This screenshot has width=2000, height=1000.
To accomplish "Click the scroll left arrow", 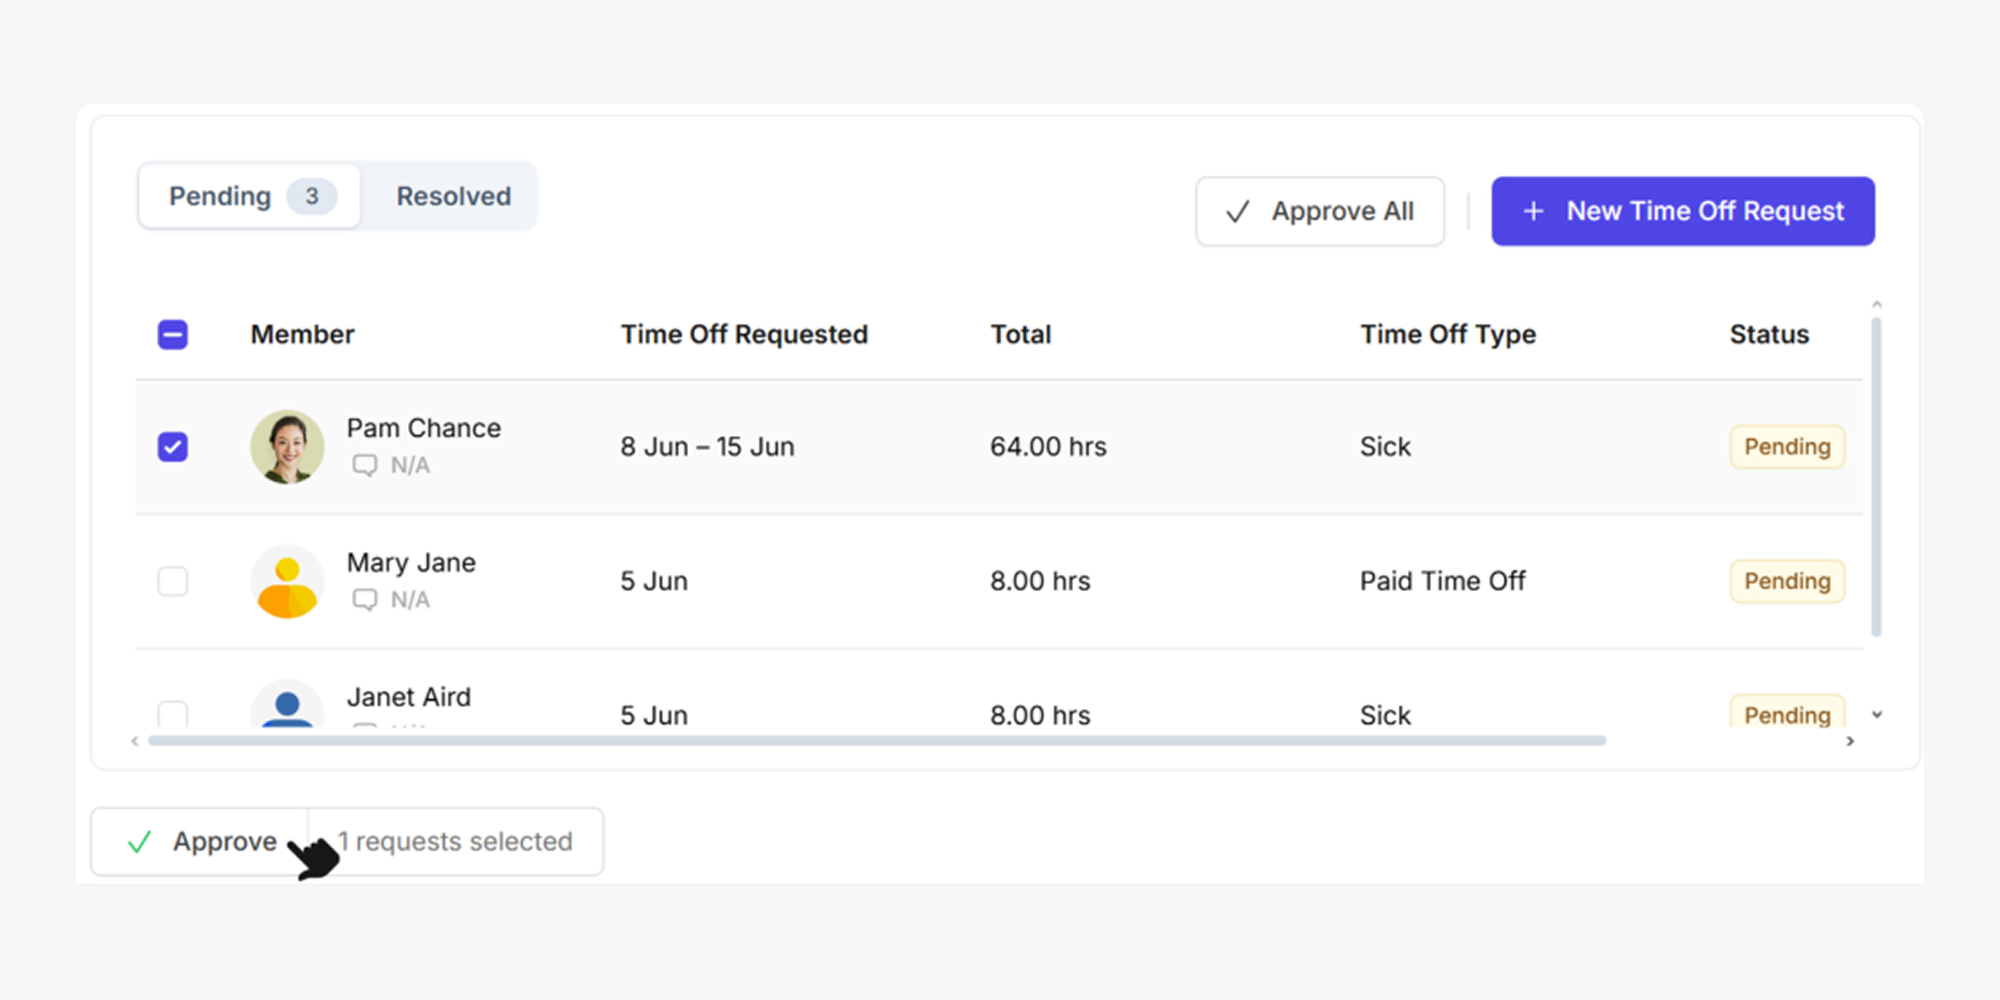I will coord(135,741).
